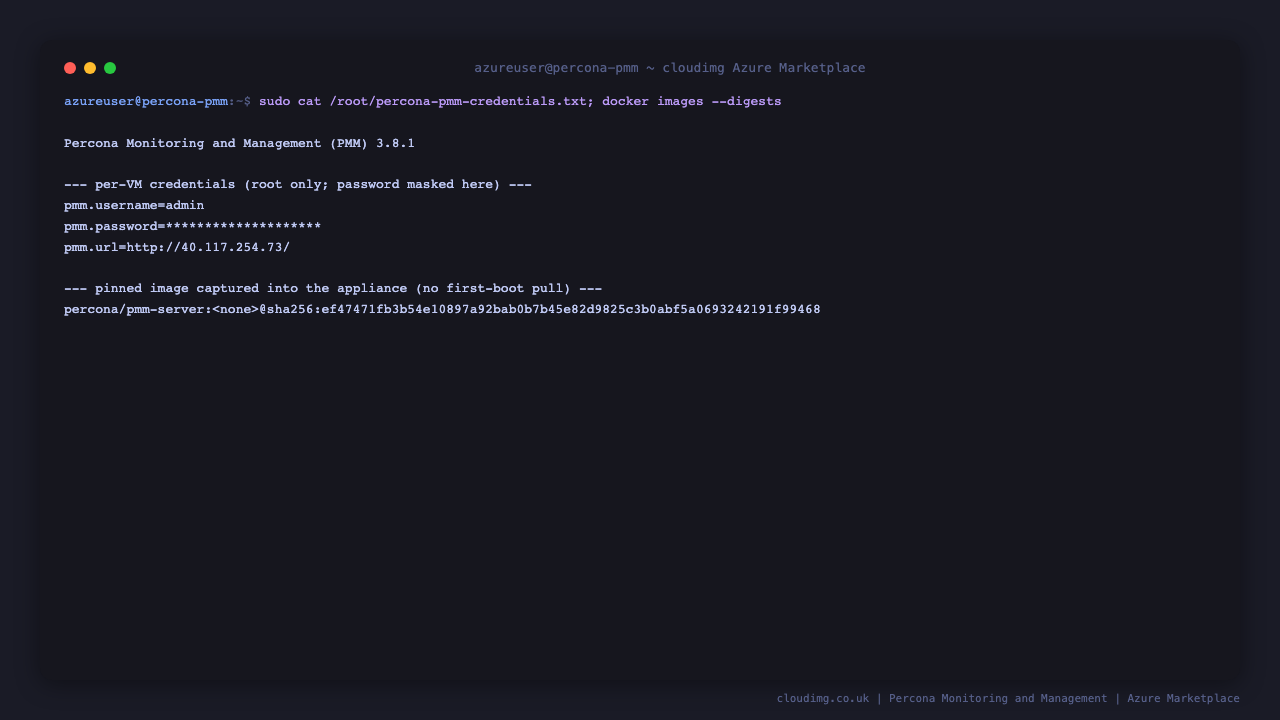Image resolution: width=1280 pixels, height=720 pixels.
Task: Click the line 'Percona Monitoring and Management (PMM) 3.8.1'
Action: 239,143
